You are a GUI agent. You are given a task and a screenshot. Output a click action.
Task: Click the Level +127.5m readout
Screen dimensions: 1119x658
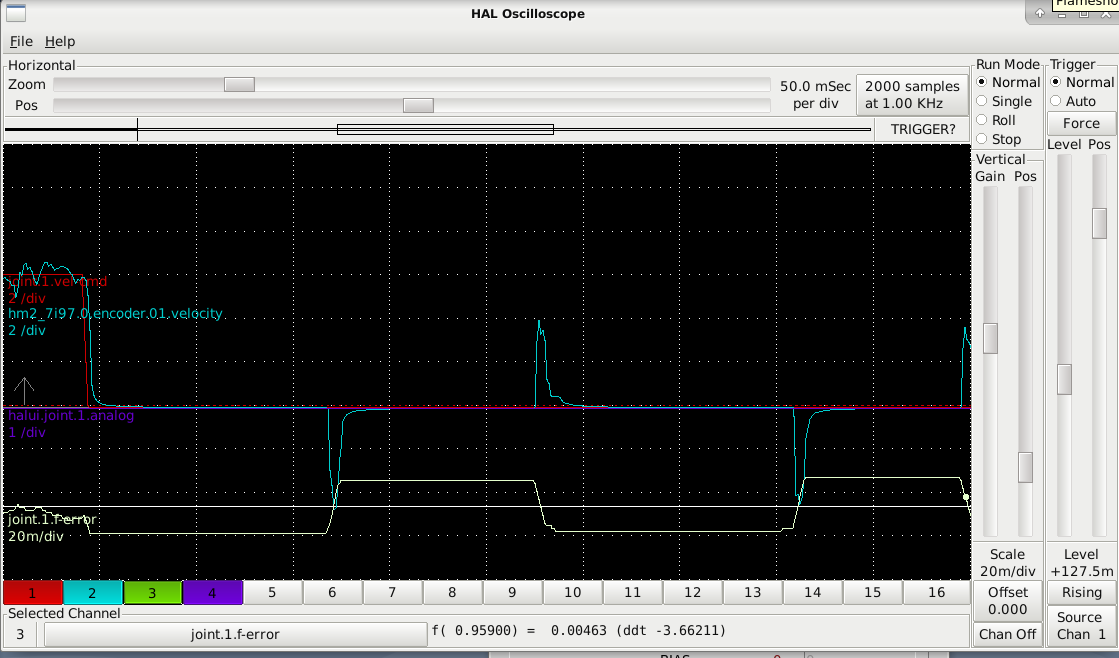1081,562
